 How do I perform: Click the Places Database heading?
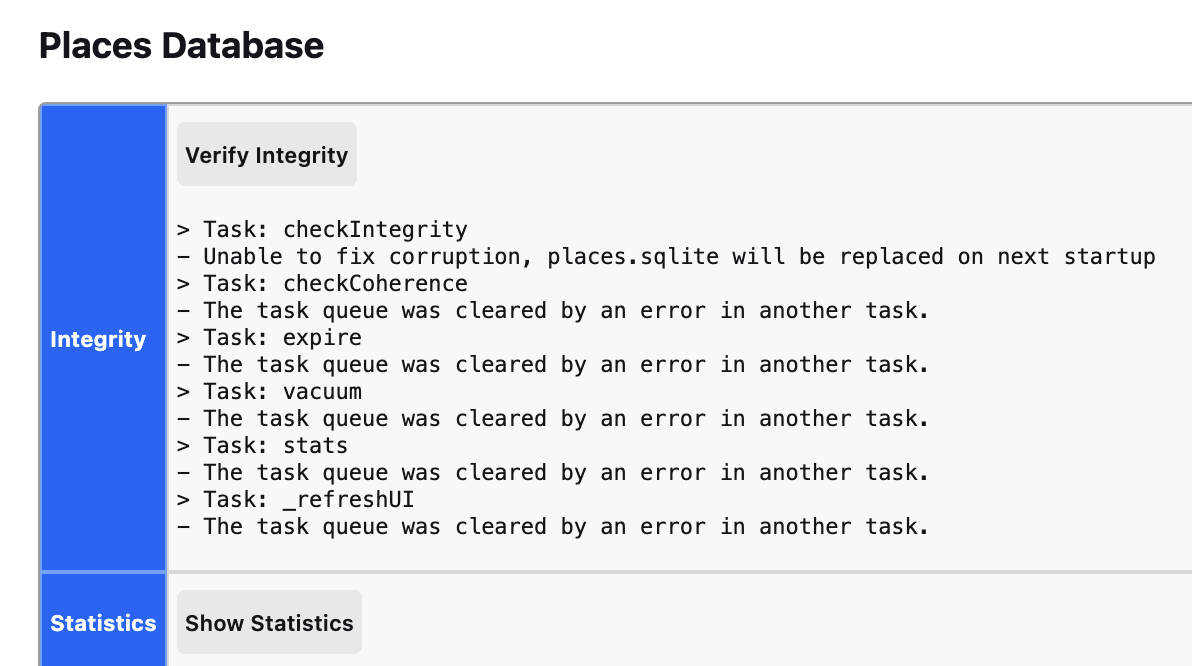click(x=181, y=46)
